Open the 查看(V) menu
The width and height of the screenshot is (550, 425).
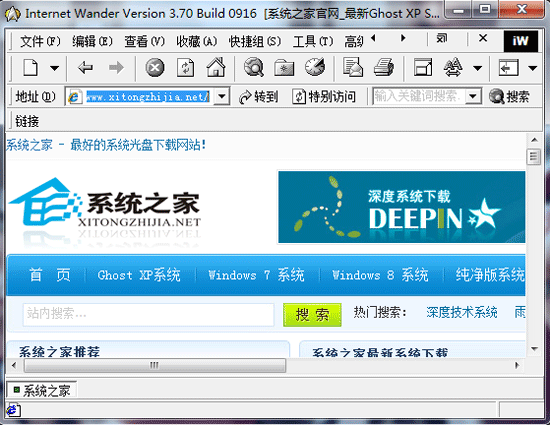(144, 42)
